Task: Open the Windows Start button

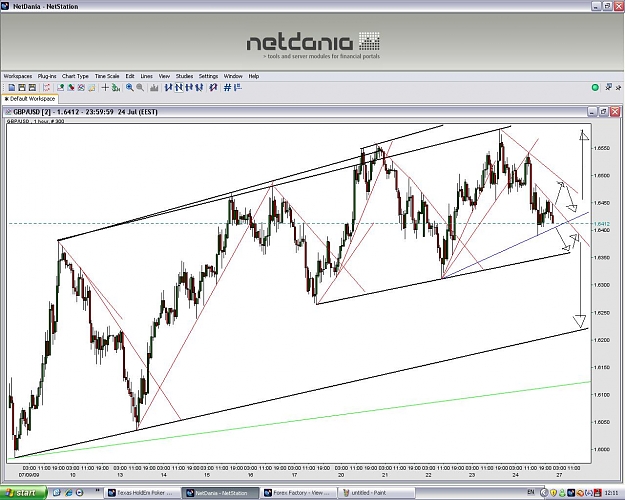Action: (x=23, y=493)
